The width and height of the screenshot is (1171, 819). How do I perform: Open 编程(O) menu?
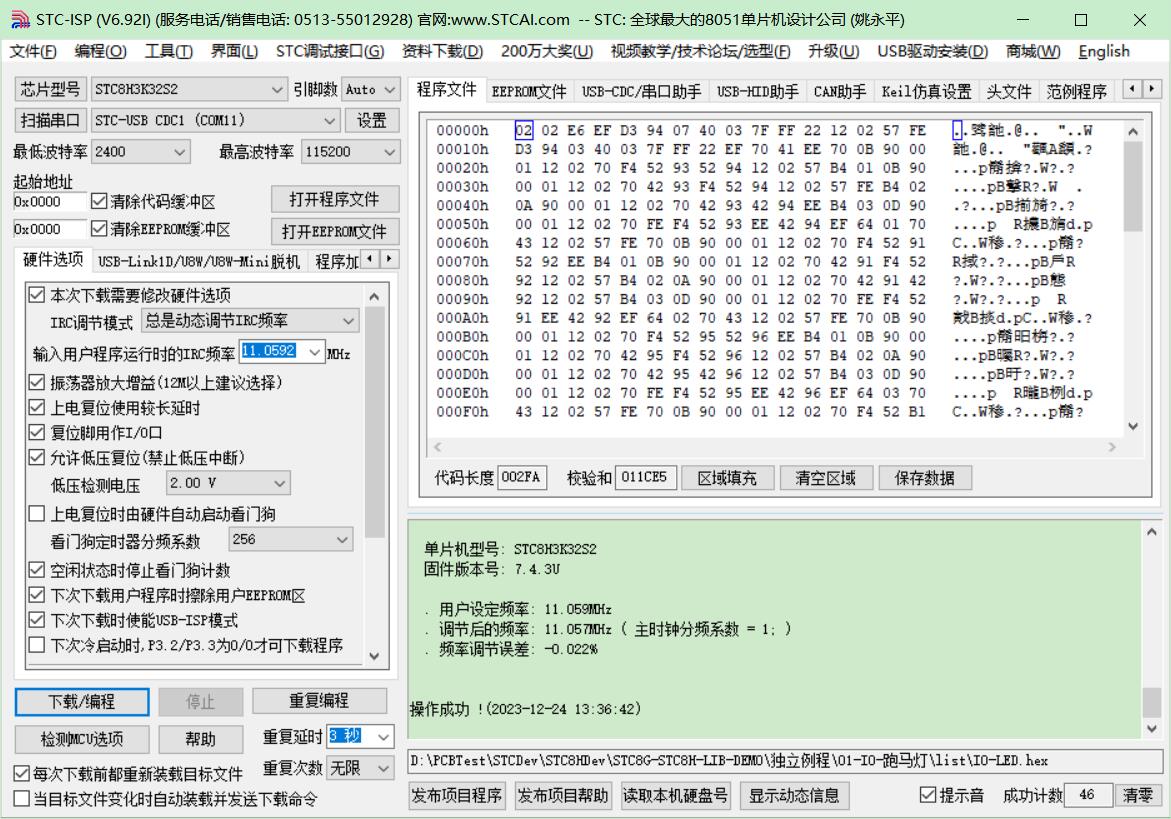pyautogui.click(x=101, y=52)
